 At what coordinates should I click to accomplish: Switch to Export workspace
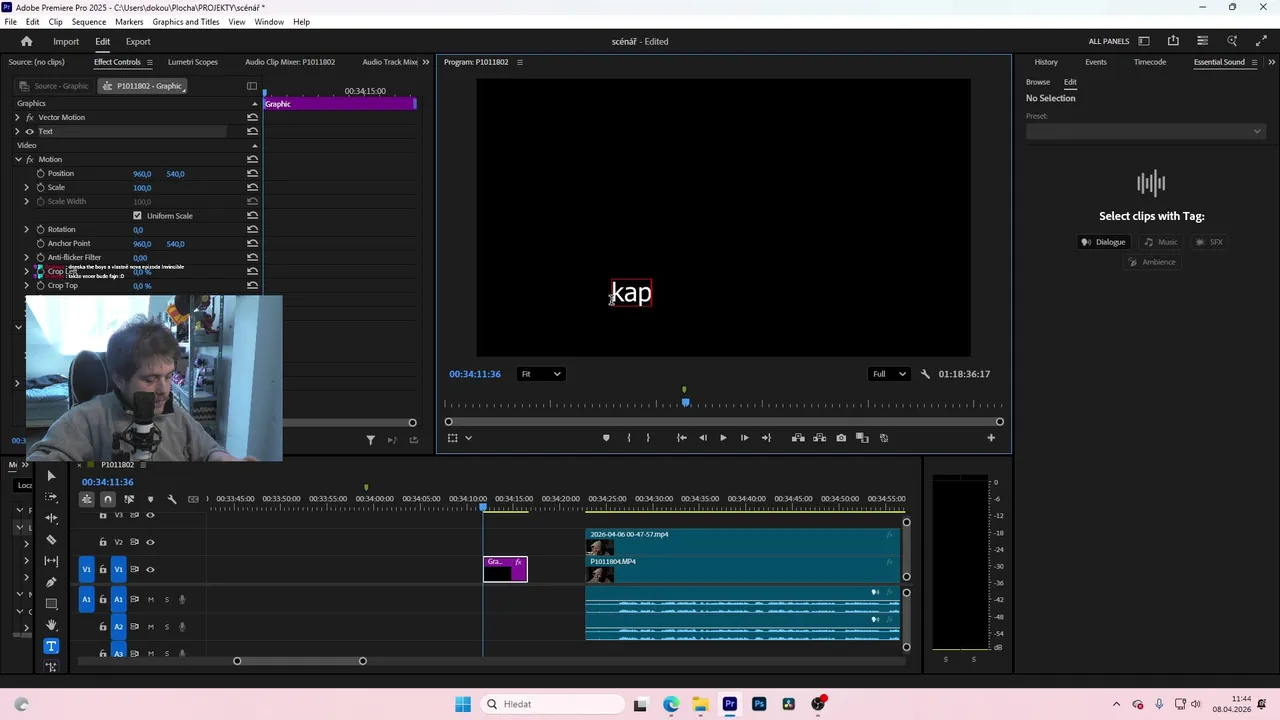138,42
